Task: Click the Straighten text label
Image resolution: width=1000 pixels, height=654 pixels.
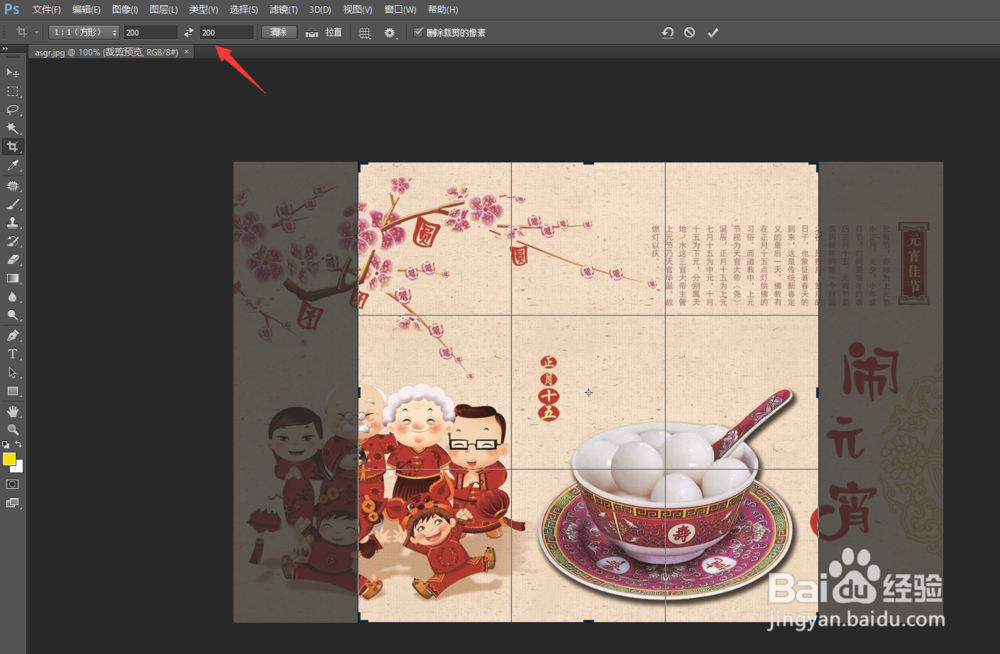Action: click(x=334, y=33)
